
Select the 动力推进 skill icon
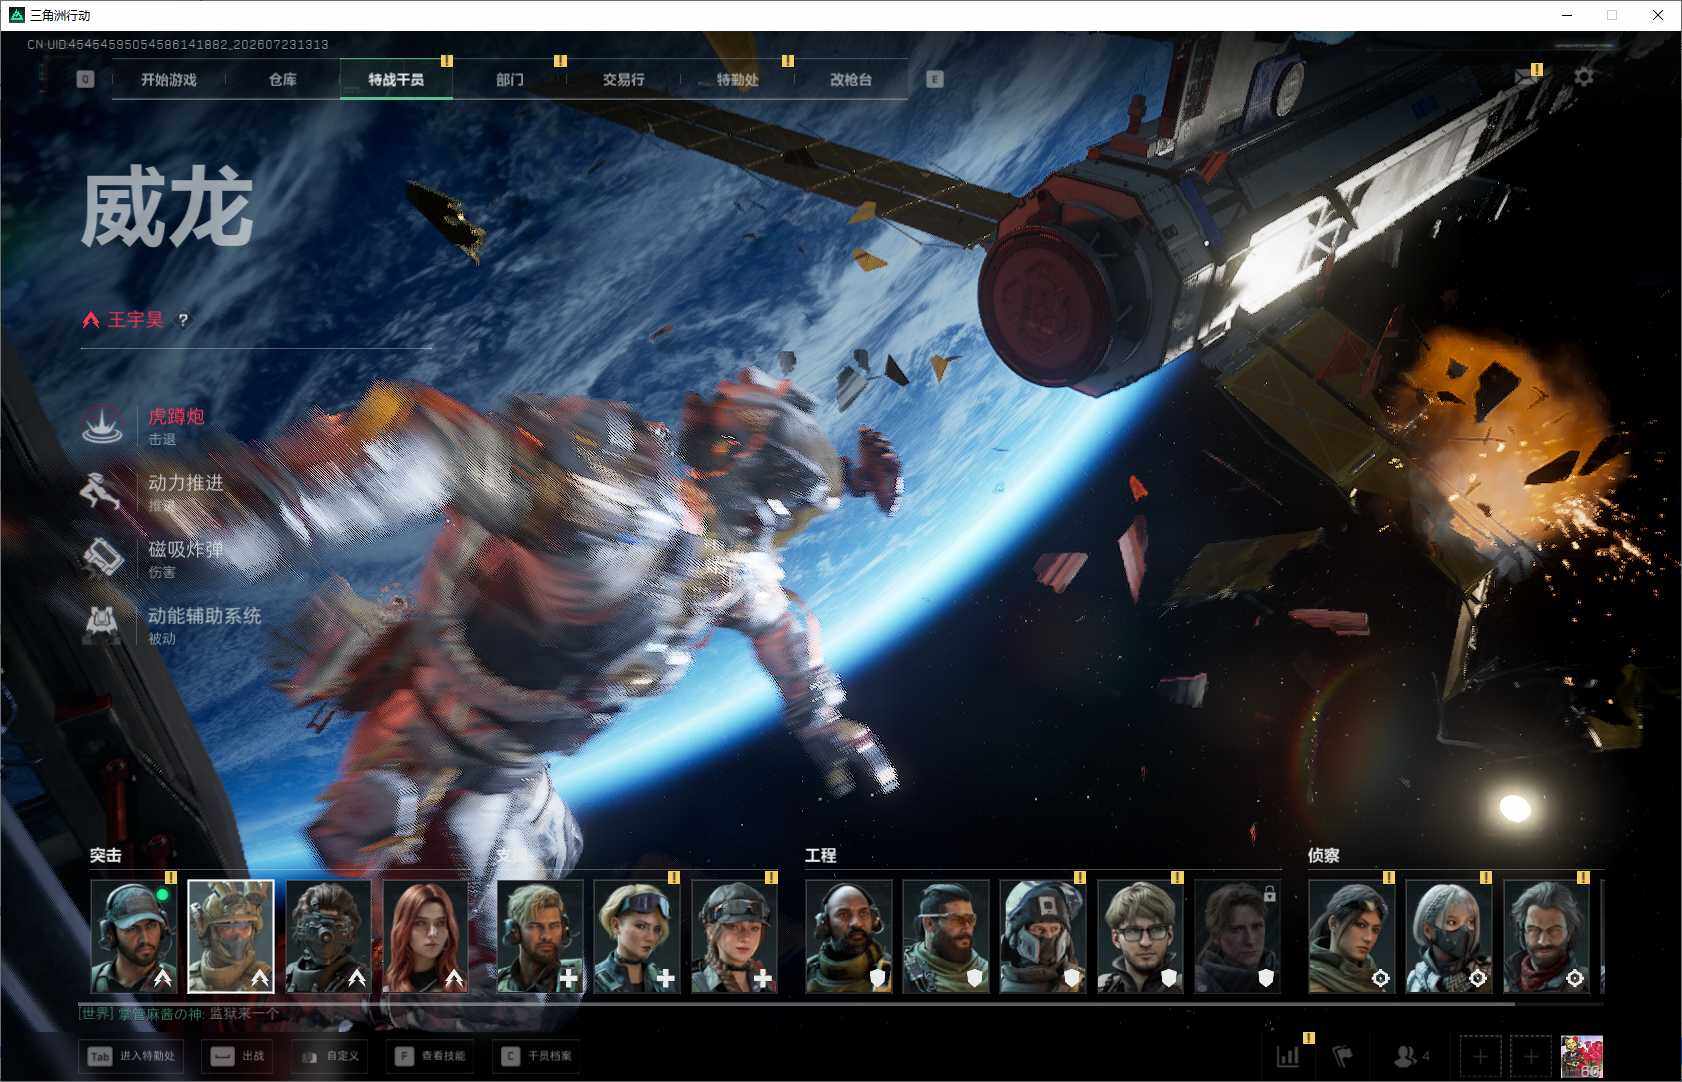101,491
